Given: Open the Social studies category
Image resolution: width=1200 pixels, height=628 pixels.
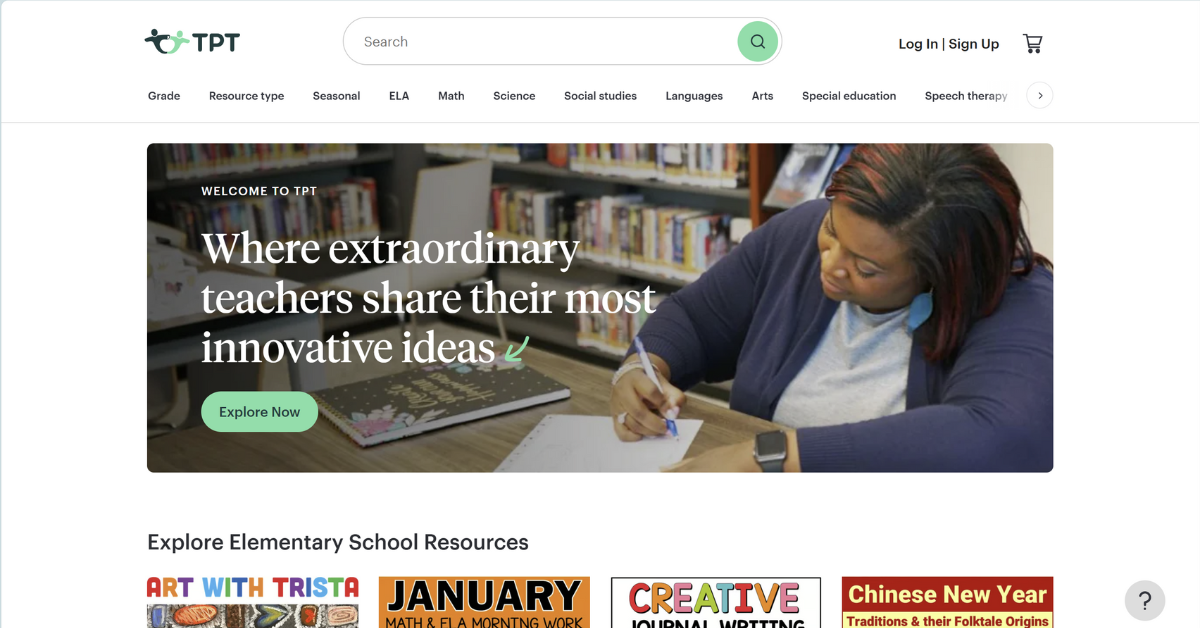Looking at the screenshot, I should pos(600,96).
